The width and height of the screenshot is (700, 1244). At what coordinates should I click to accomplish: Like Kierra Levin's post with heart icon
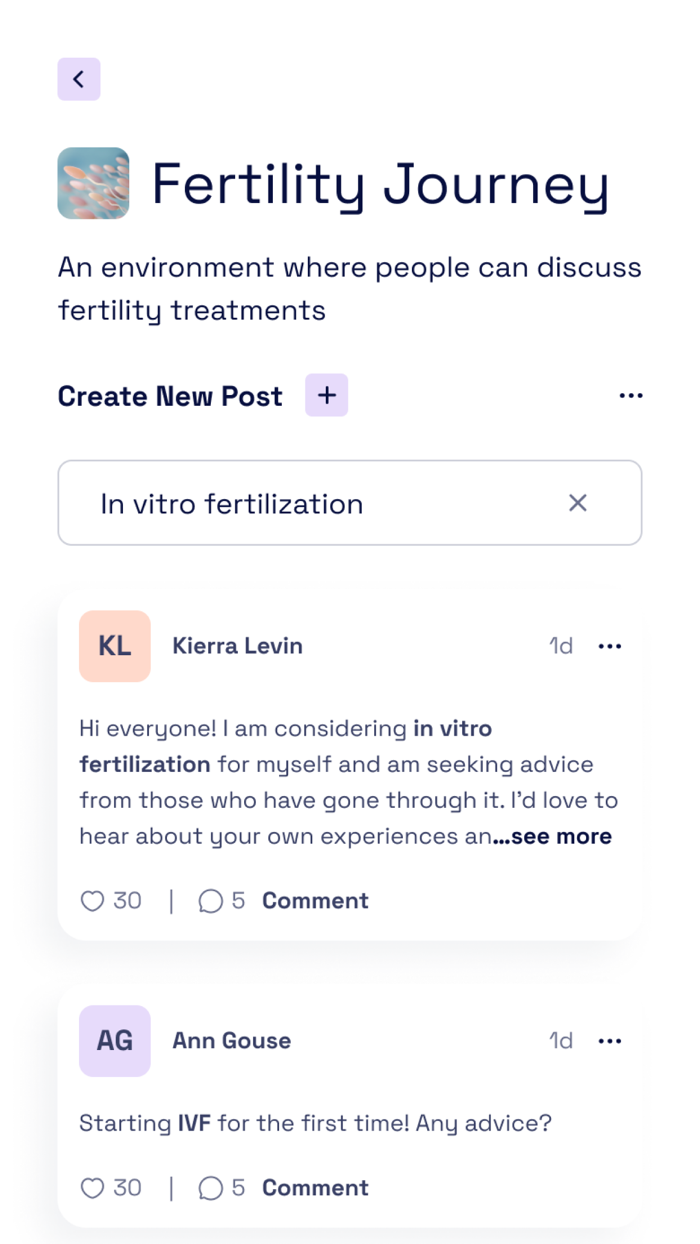tap(92, 901)
